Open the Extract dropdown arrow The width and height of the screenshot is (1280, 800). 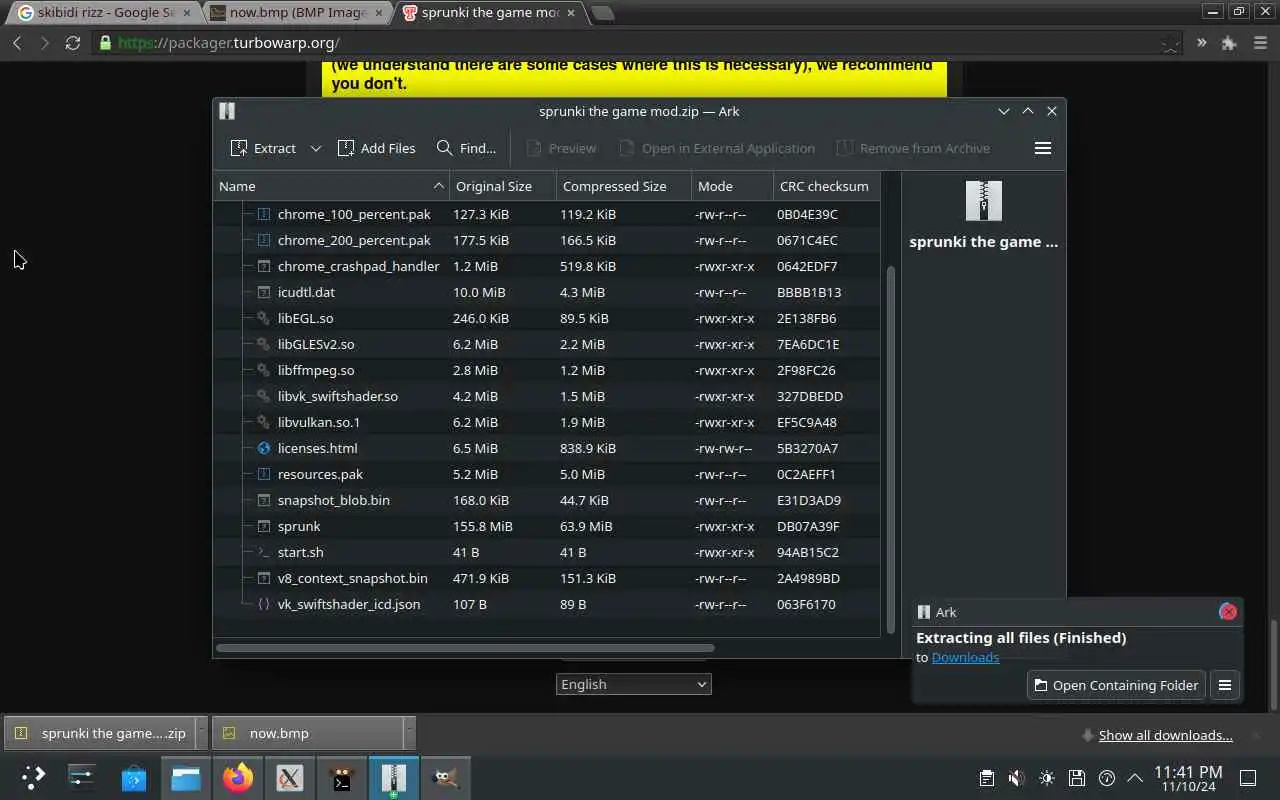[x=315, y=148]
